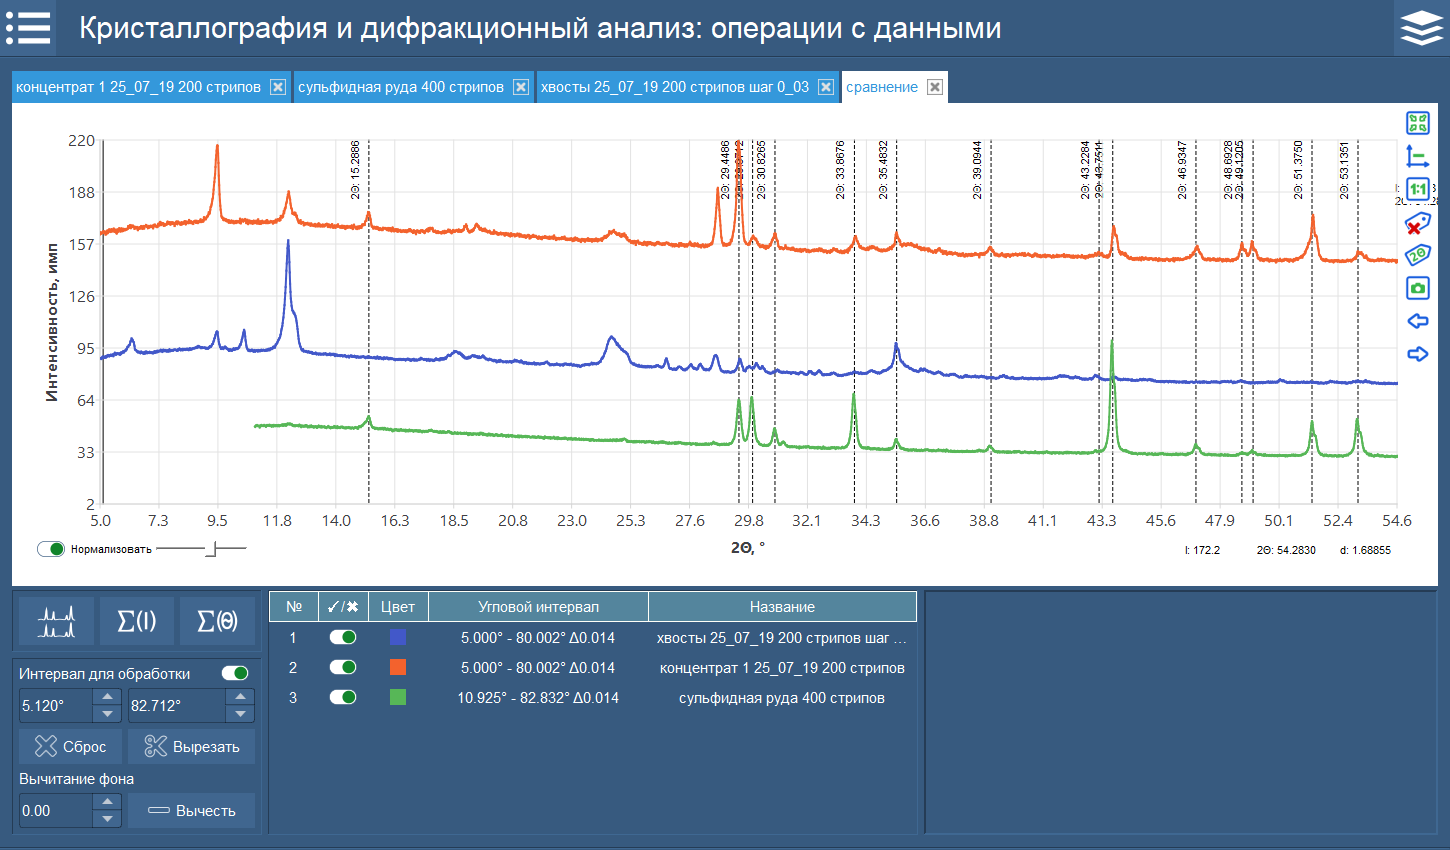
Task: Decrease the 82.712° interval value with the down arrow
Action: pos(241,714)
